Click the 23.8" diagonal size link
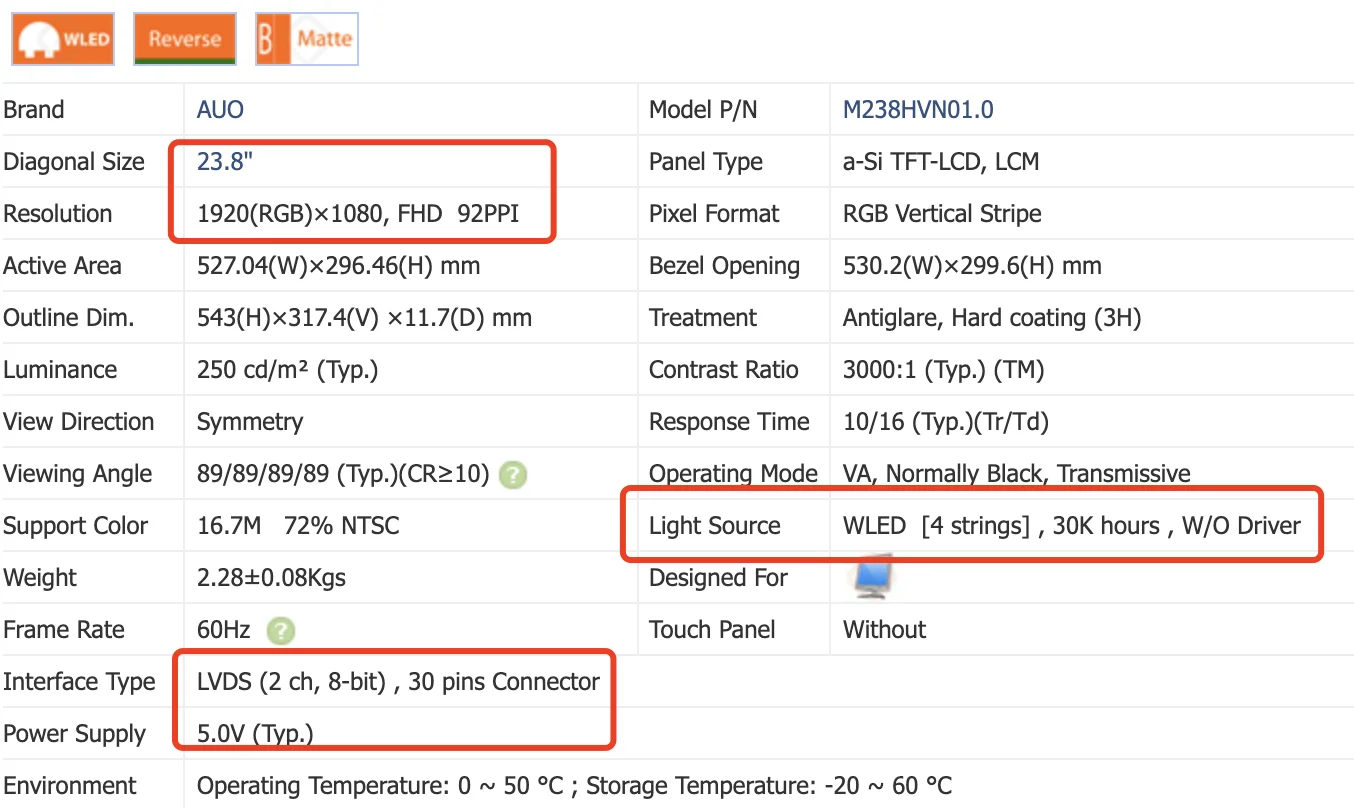The width and height of the screenshot is (1354, 808). pyautogui.click(x=225, y=162)
